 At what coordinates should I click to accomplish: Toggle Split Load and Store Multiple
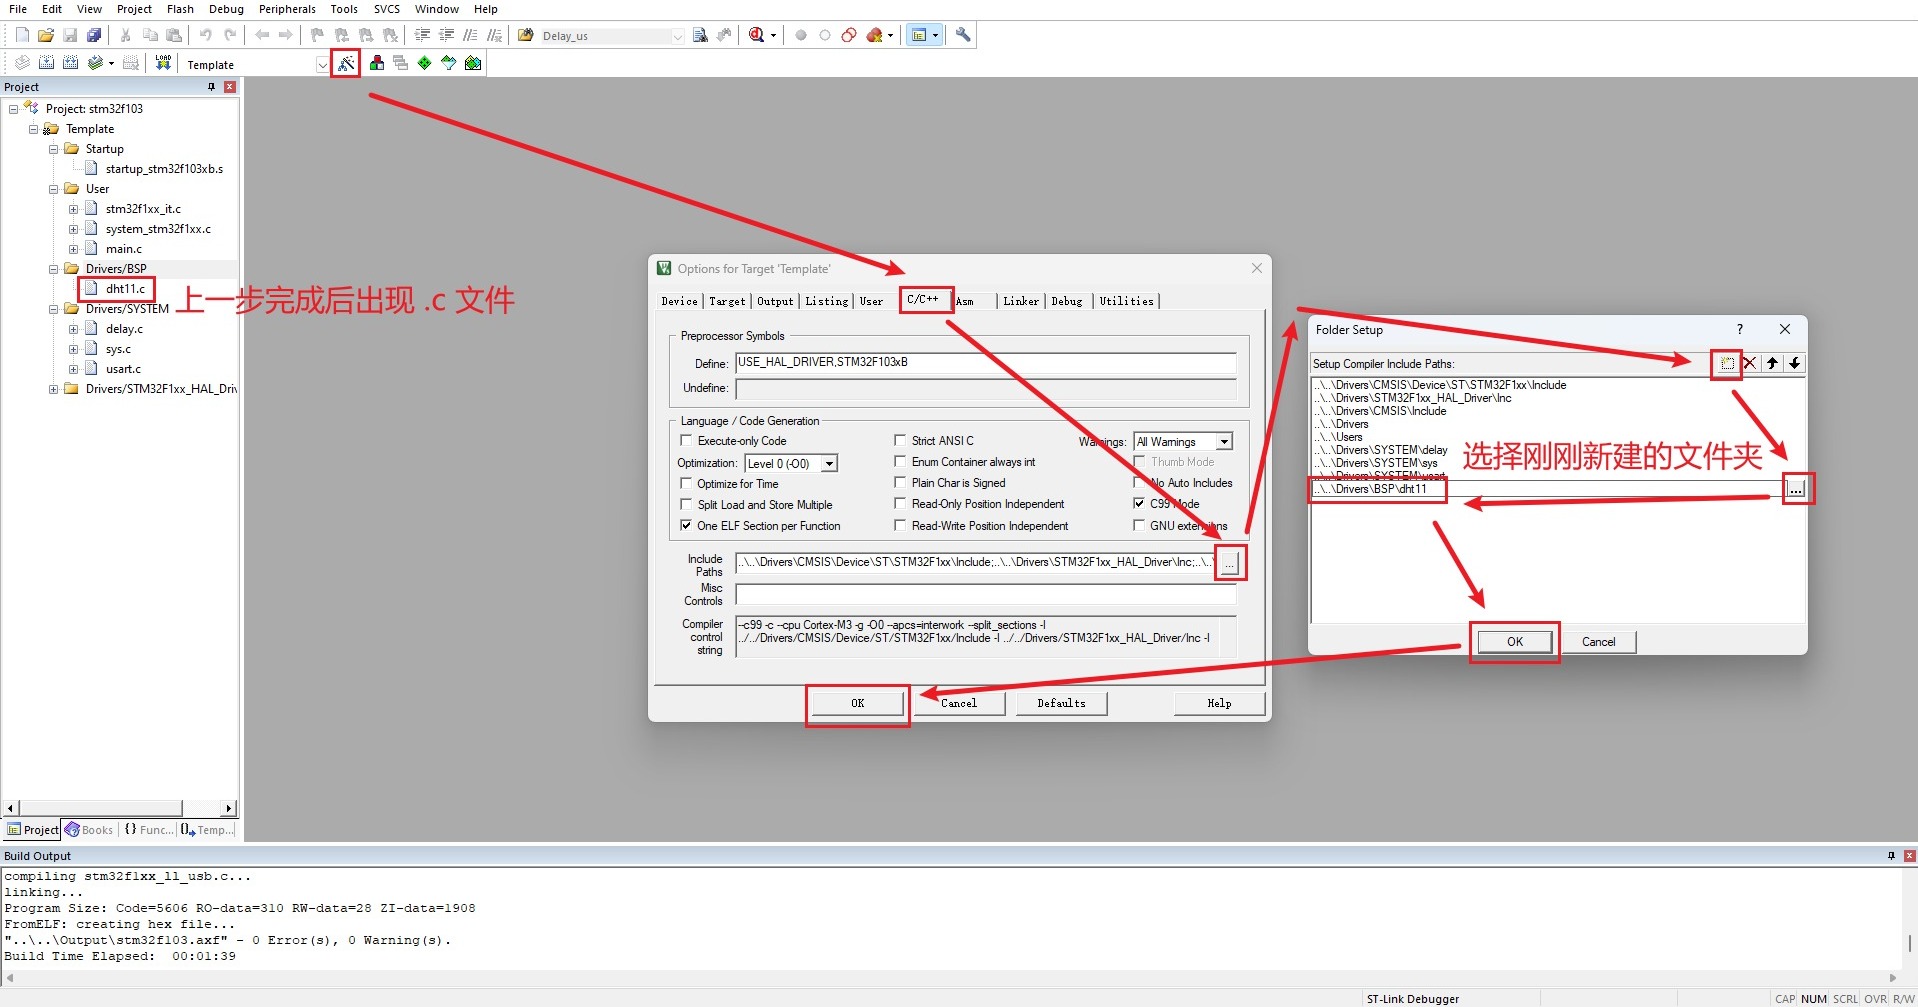pyautogui.click(x=686, y=504)
